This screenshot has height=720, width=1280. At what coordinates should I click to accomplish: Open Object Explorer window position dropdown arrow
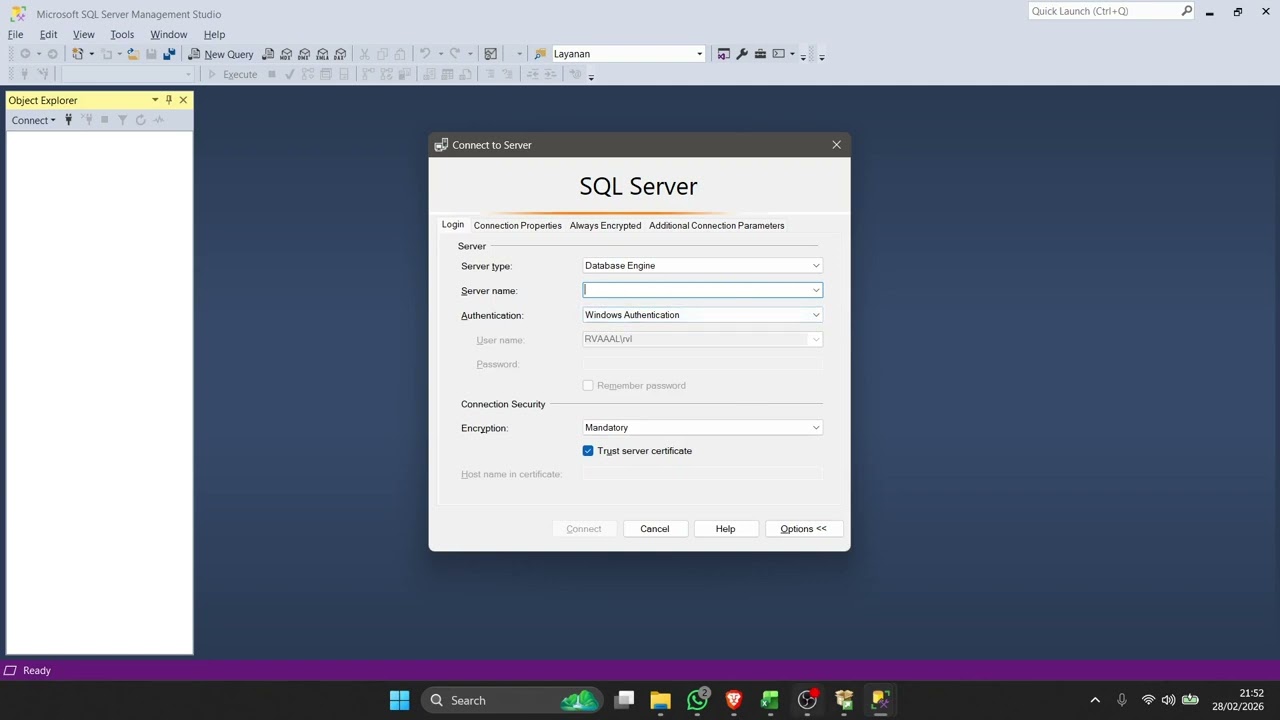coord(155,100)
